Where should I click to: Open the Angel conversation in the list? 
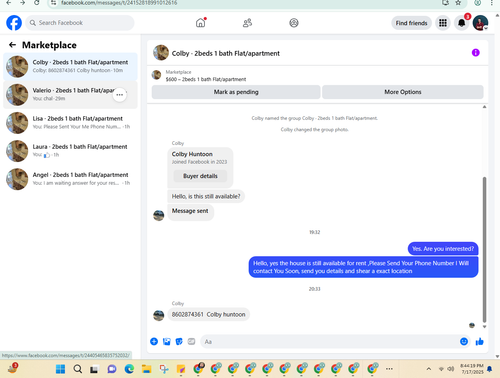pyautogui.click(x=70, y=179)
